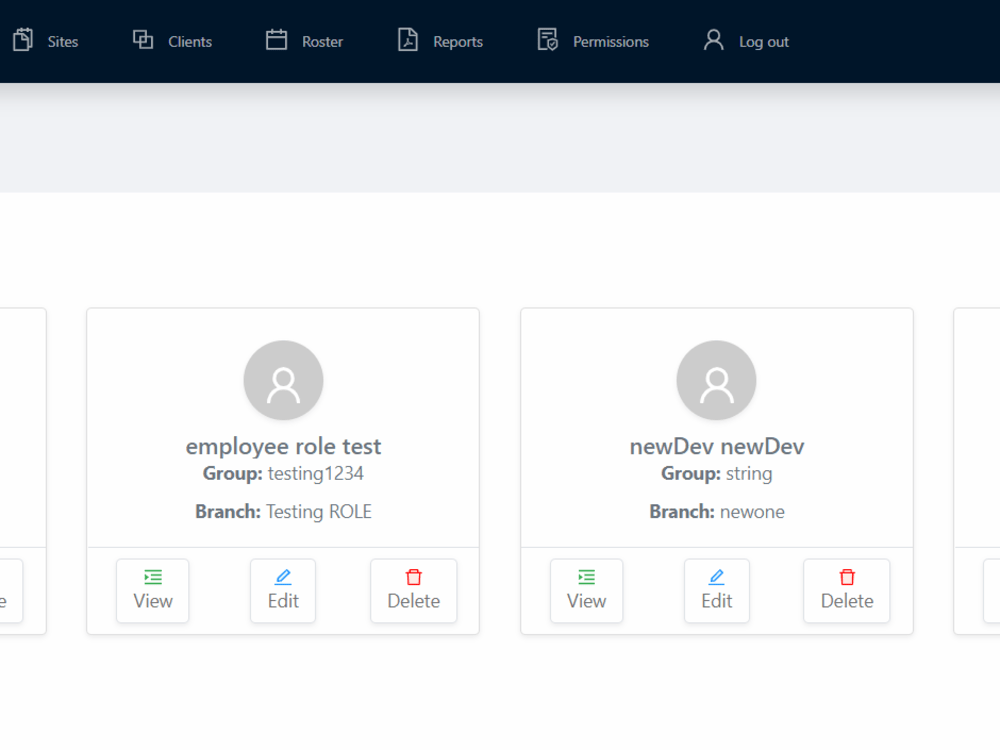Go to the Roster page
1000x750 pixels.
304,41
